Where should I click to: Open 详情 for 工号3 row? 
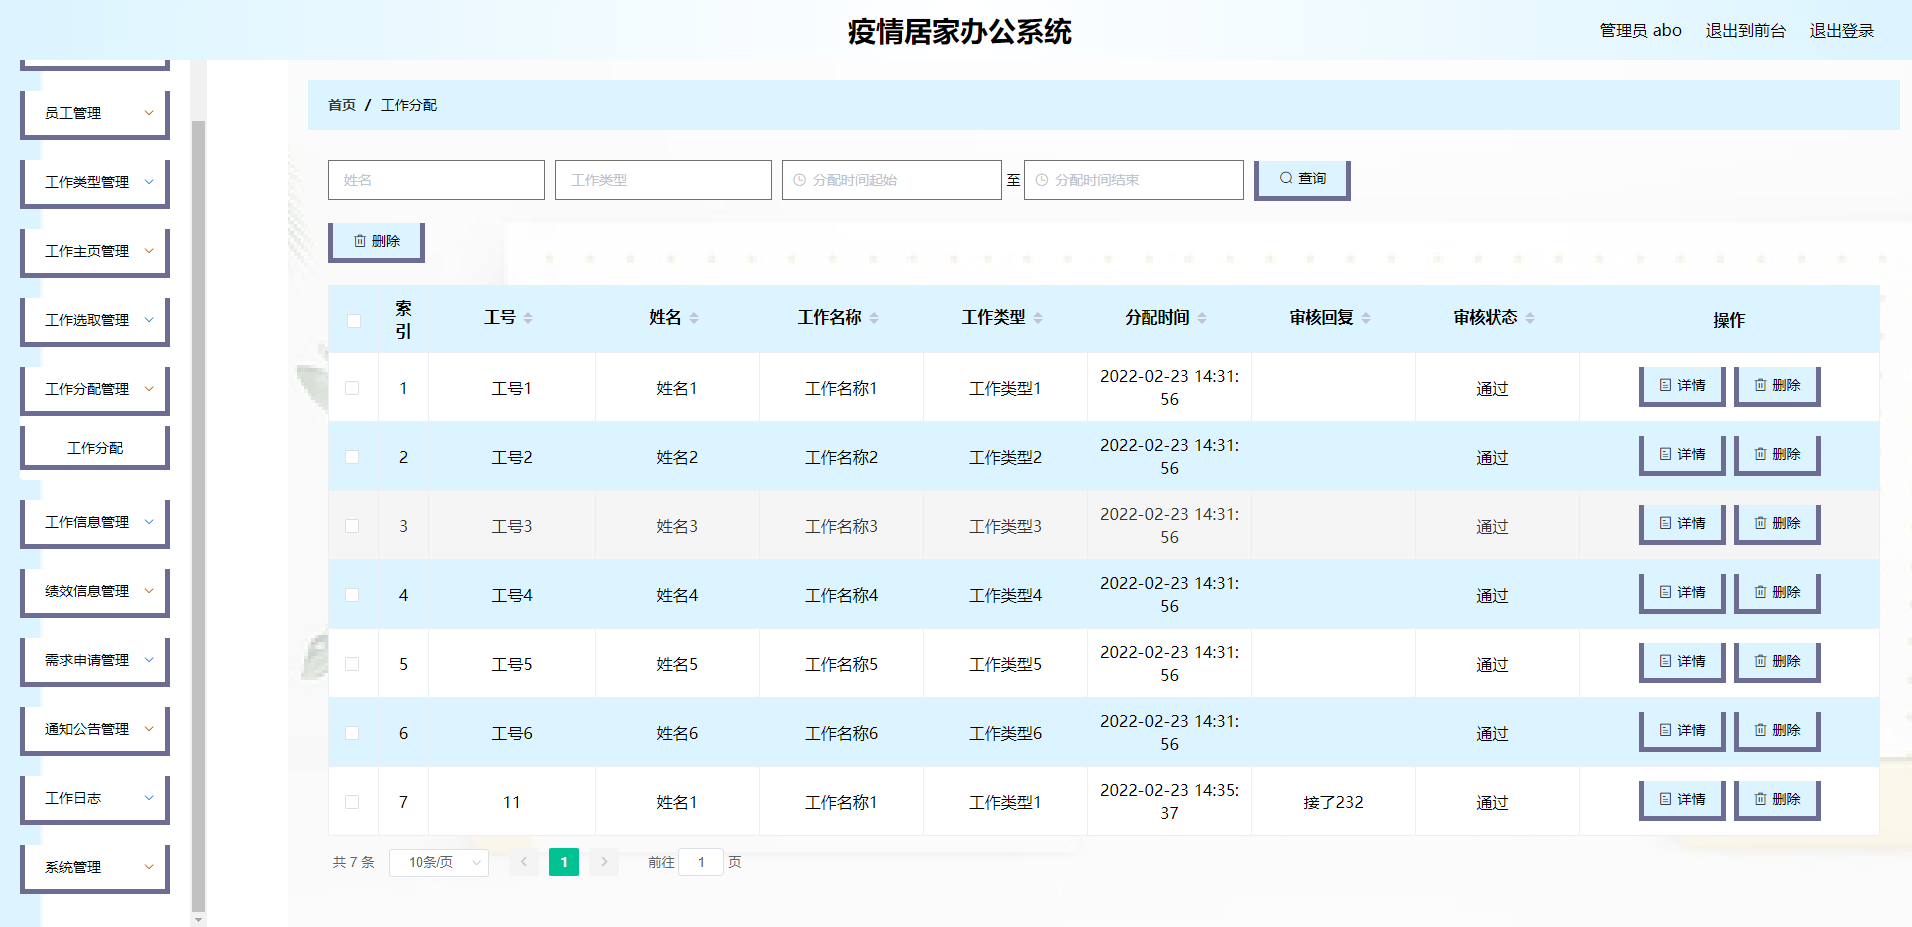[1682, 524]
